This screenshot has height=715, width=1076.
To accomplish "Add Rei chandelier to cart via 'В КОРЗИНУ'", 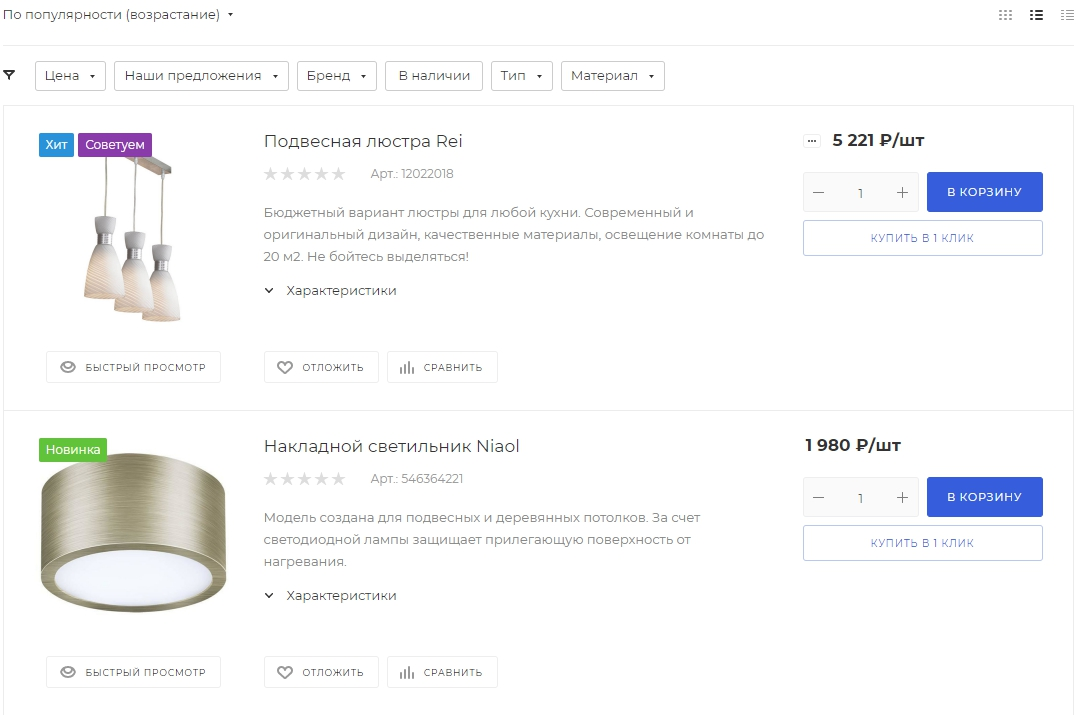I will [x=984, y=191].
